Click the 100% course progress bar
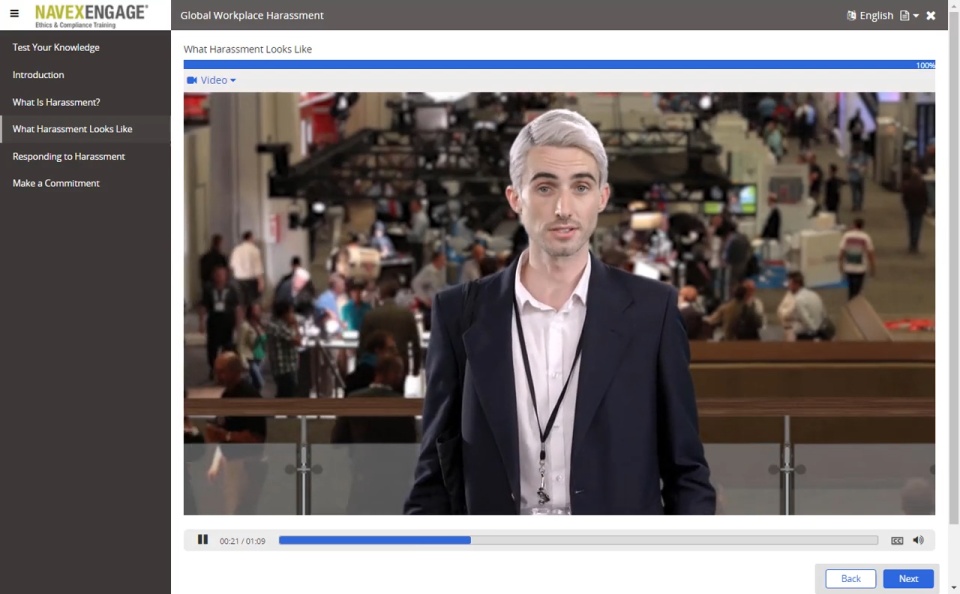Viewport: 960px width, 594px height. [x=559, y=65]
